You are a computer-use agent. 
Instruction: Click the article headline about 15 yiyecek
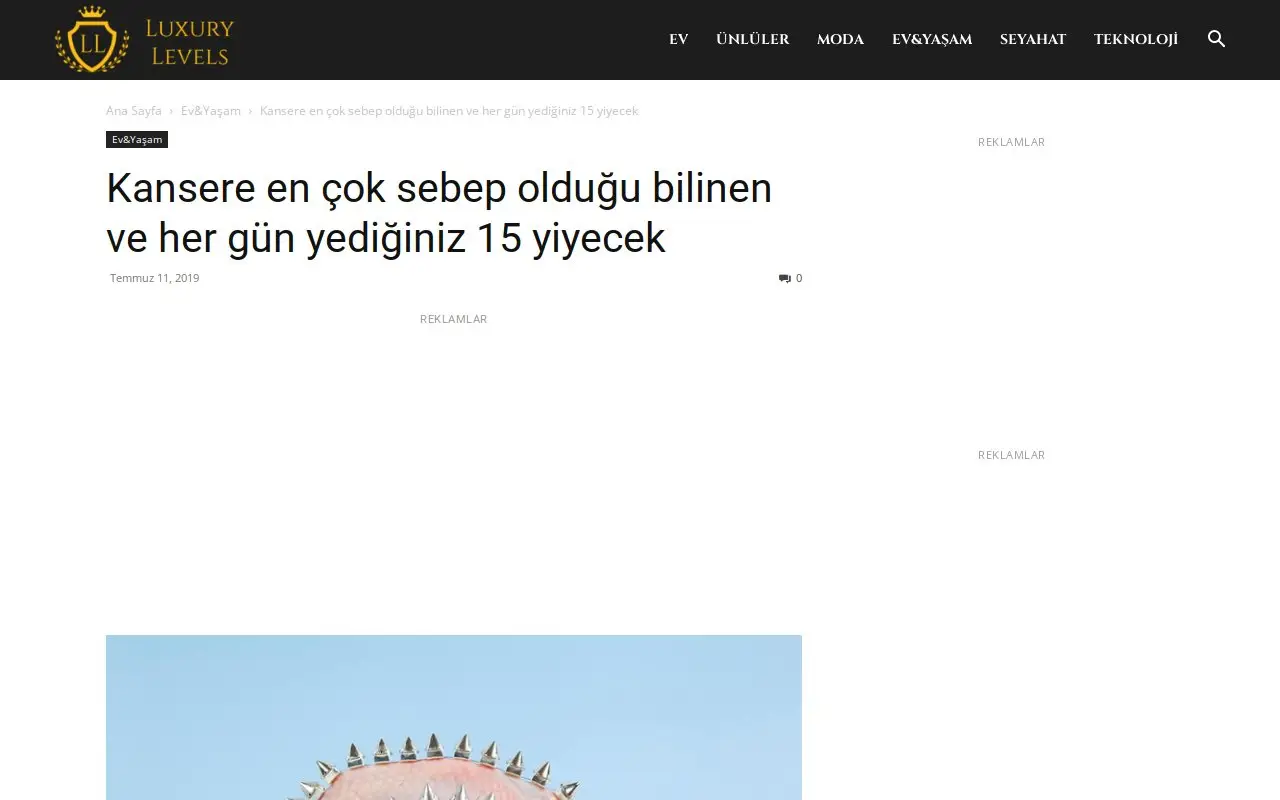439,213
